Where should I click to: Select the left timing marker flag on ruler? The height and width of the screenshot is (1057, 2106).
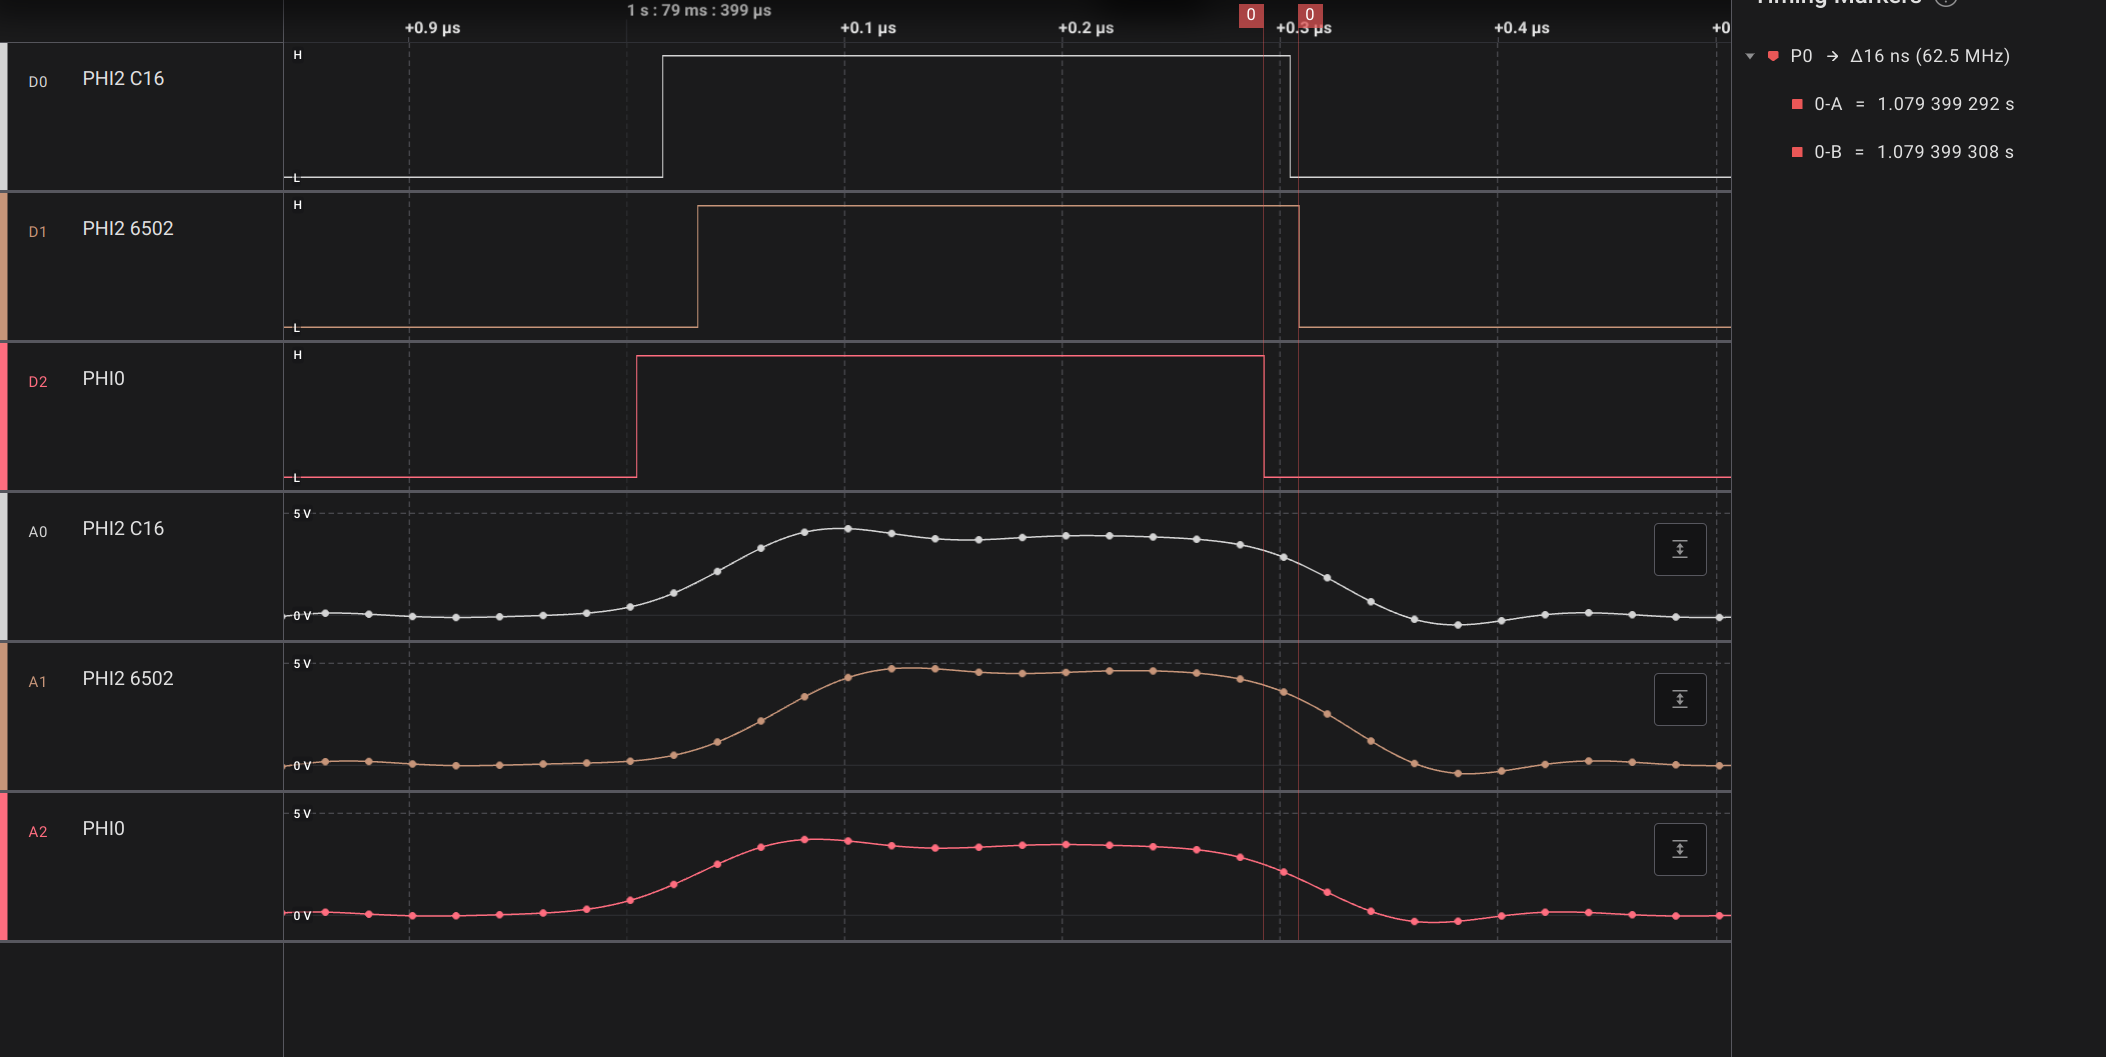click(1250, 15)
